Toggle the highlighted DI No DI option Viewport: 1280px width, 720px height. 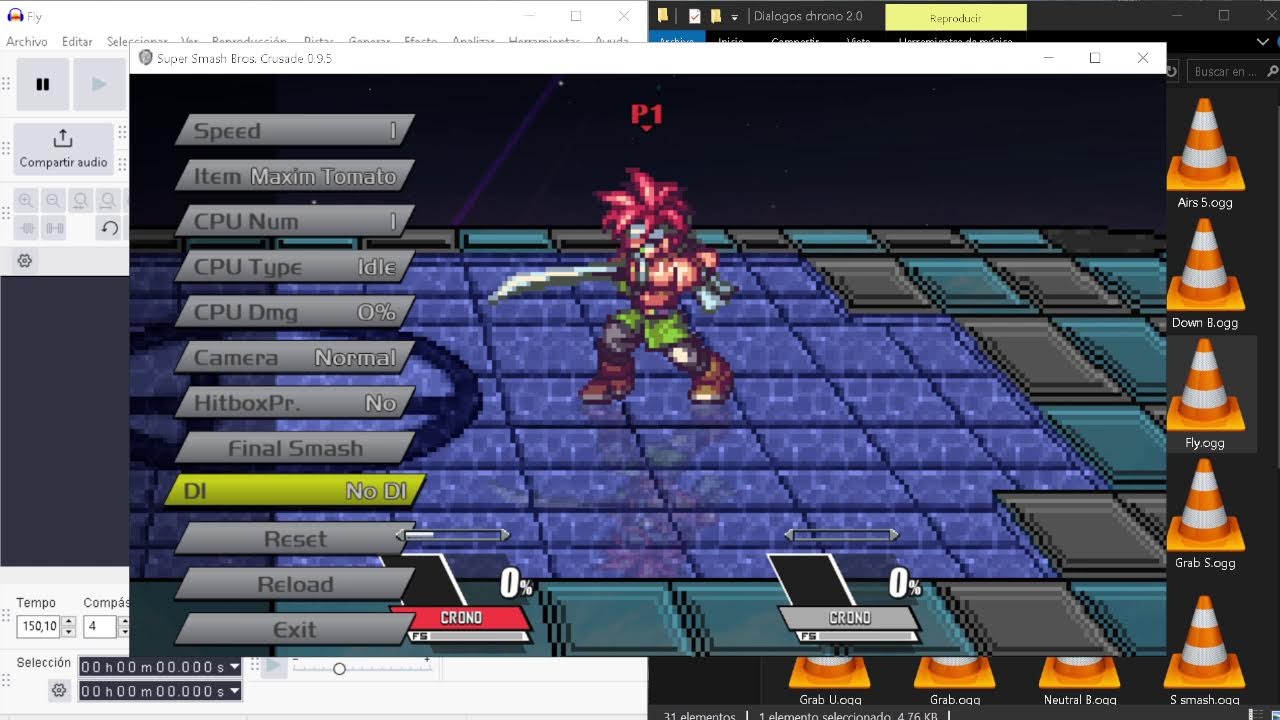coord(295,491)
